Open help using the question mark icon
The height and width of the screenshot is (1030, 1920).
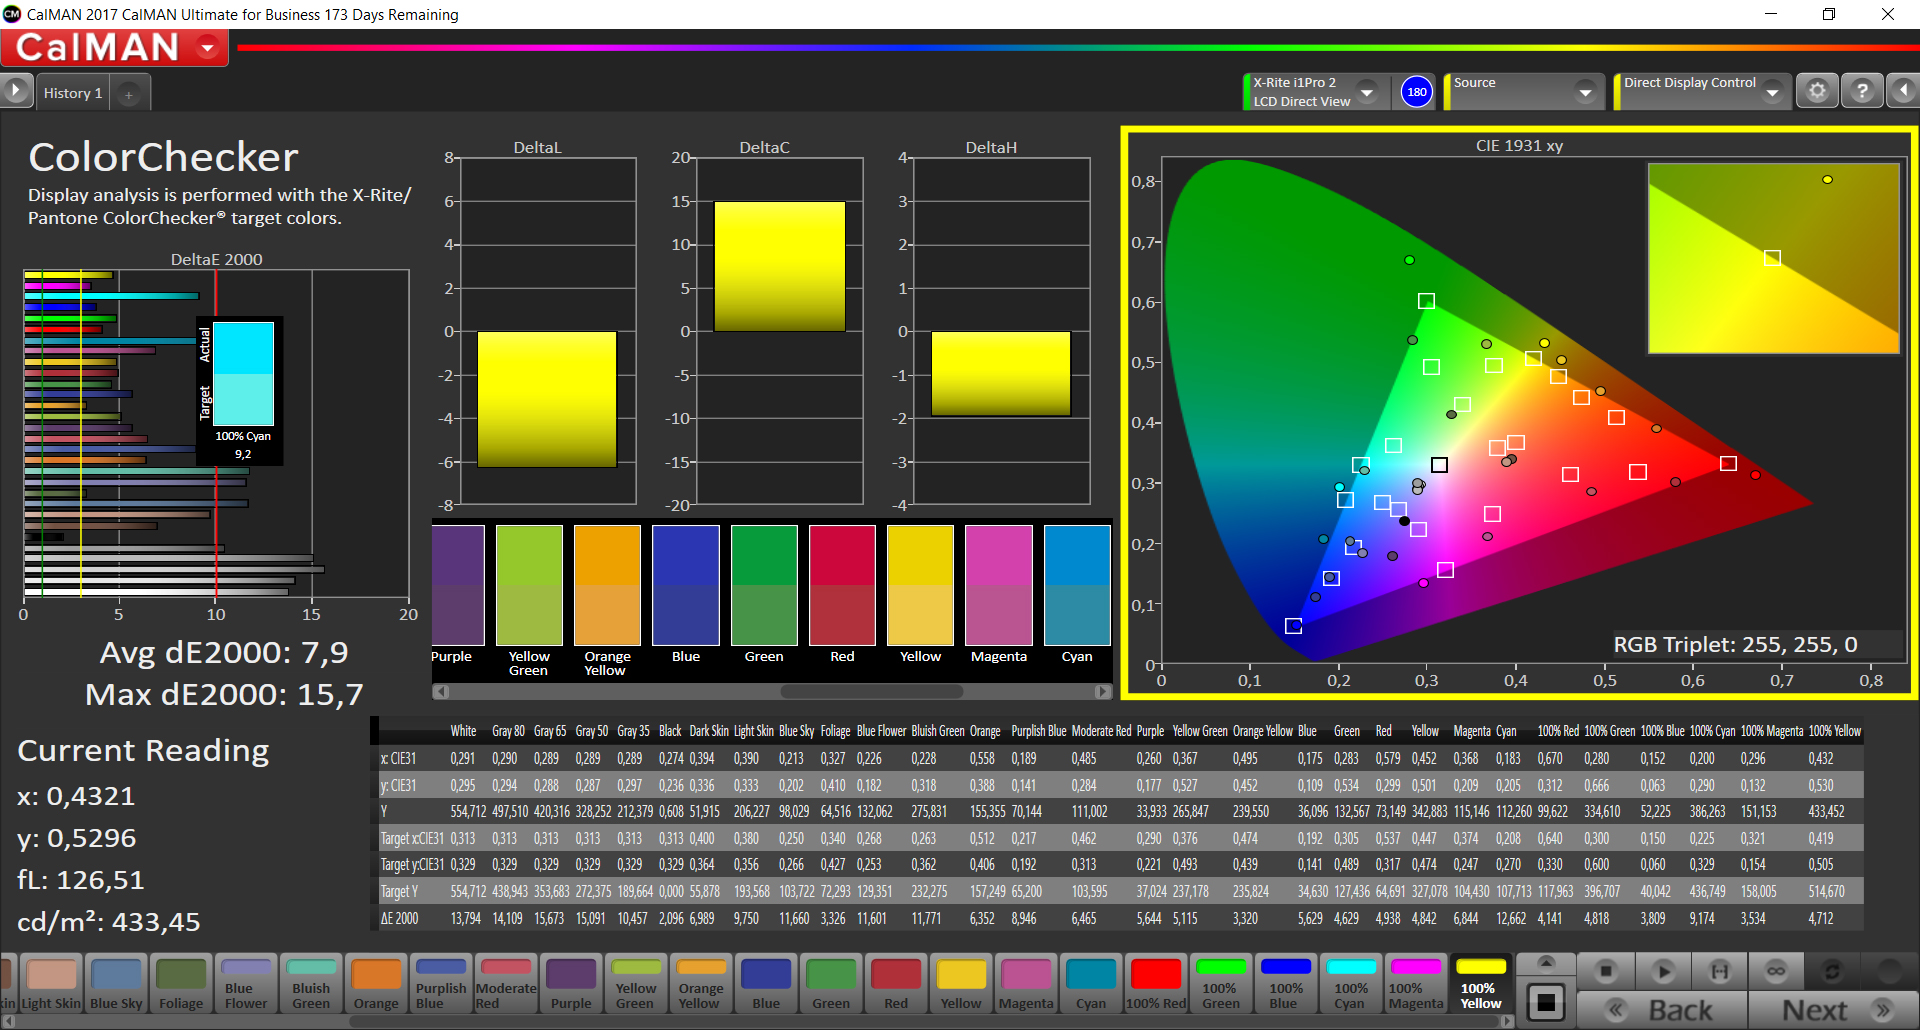(x=1862, y=91)
